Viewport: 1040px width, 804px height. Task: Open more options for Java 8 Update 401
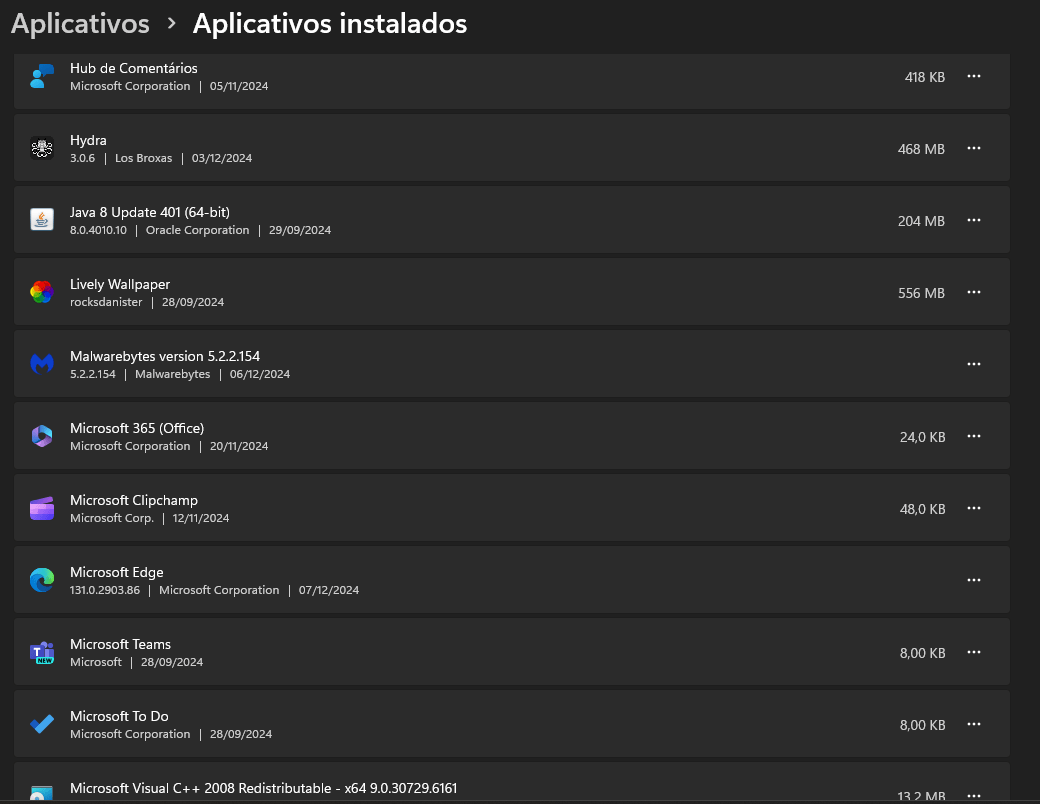click(x=974, y=220)
